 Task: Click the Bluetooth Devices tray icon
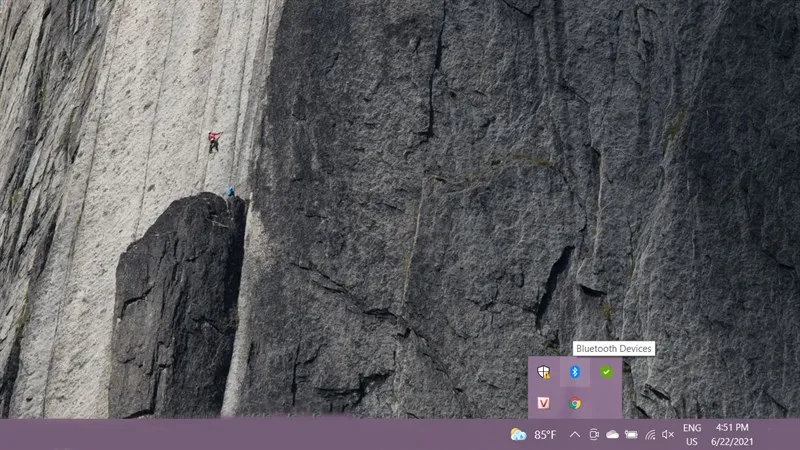[x=575, y=372]
